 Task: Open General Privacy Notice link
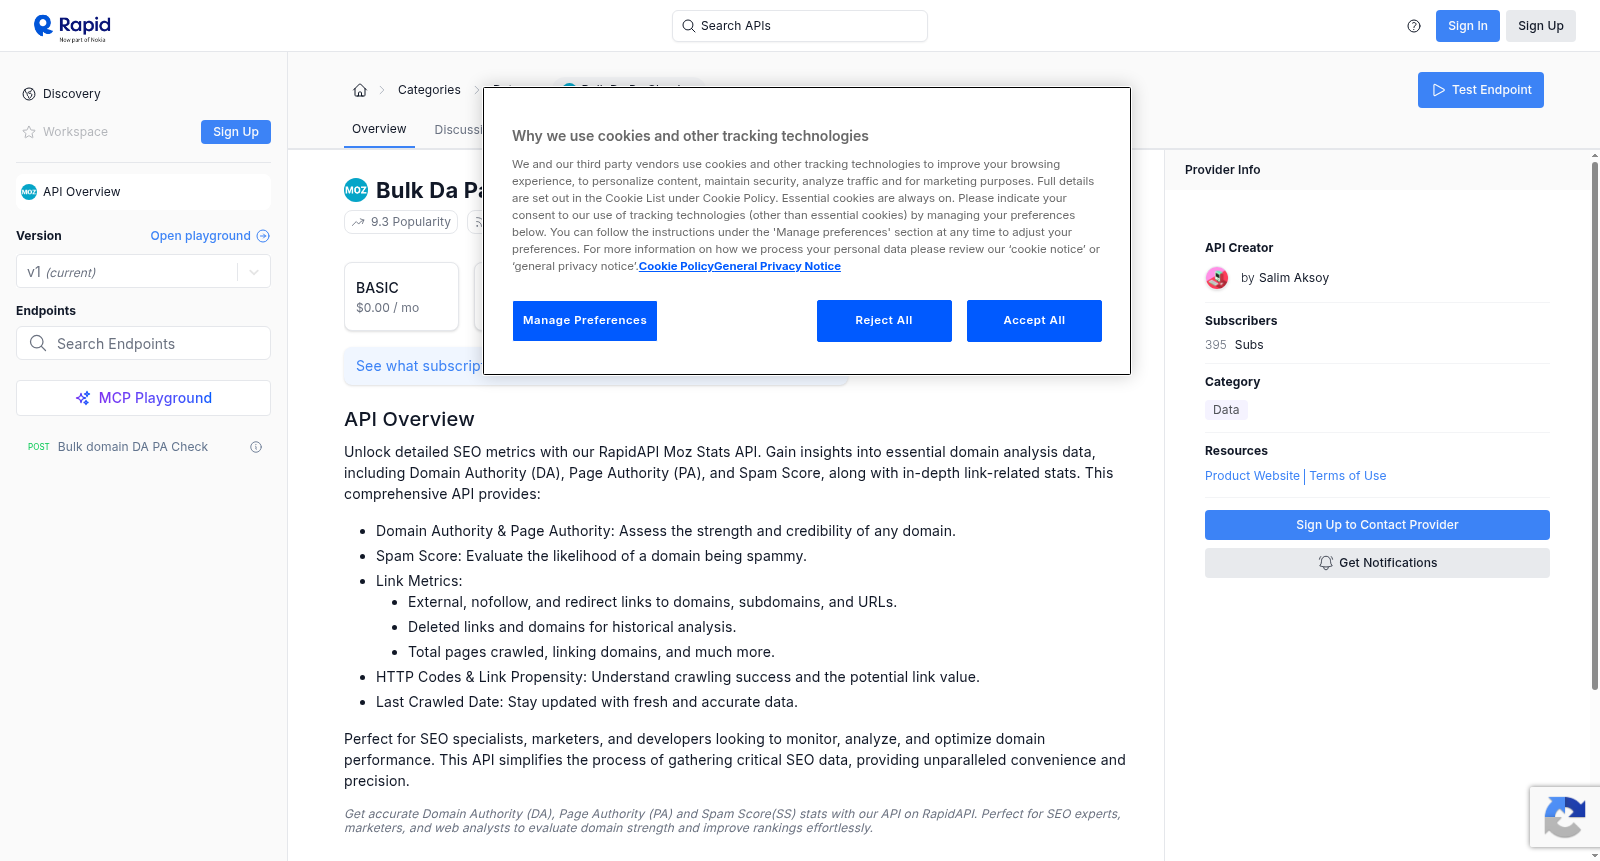tap(777, 266)
